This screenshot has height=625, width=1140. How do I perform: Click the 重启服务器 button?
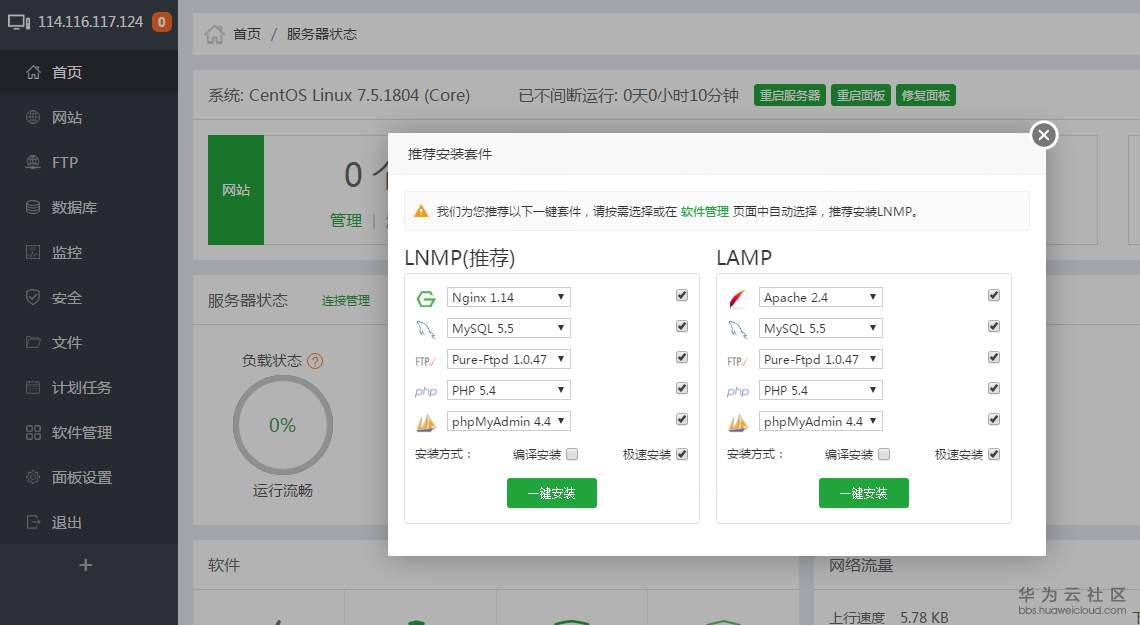coord(790,95)
